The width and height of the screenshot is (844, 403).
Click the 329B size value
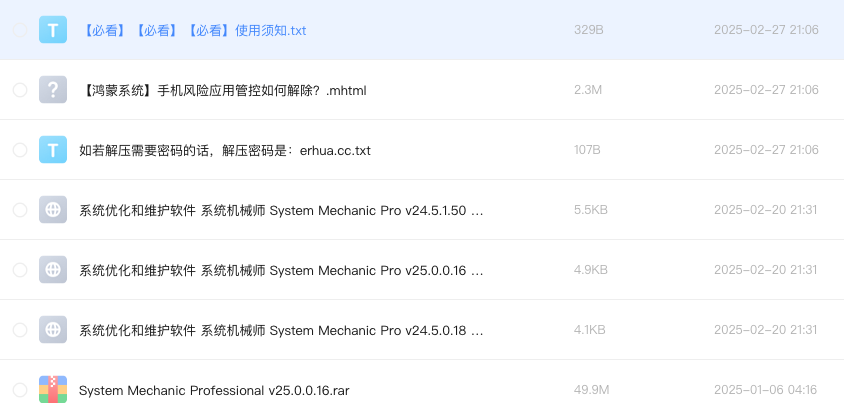tap(588, 30)
